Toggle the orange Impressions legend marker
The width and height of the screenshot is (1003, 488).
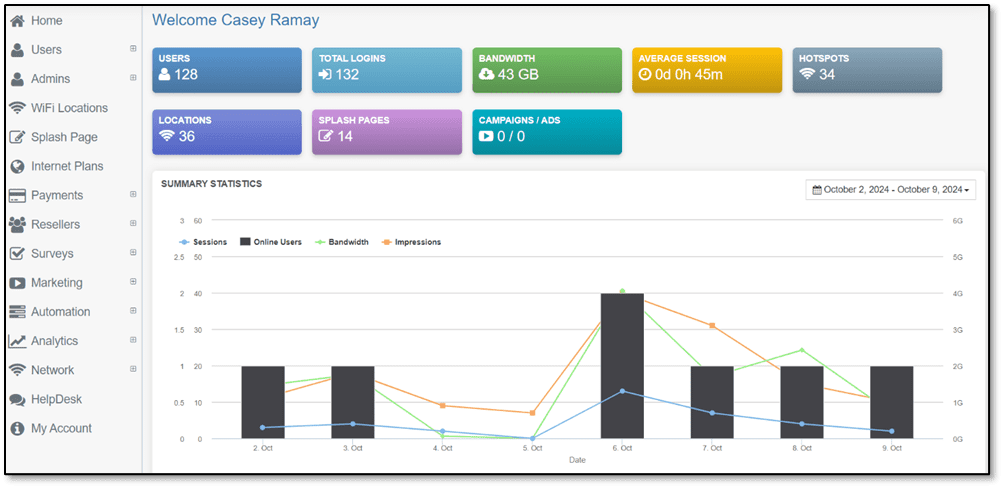(387, 242)
